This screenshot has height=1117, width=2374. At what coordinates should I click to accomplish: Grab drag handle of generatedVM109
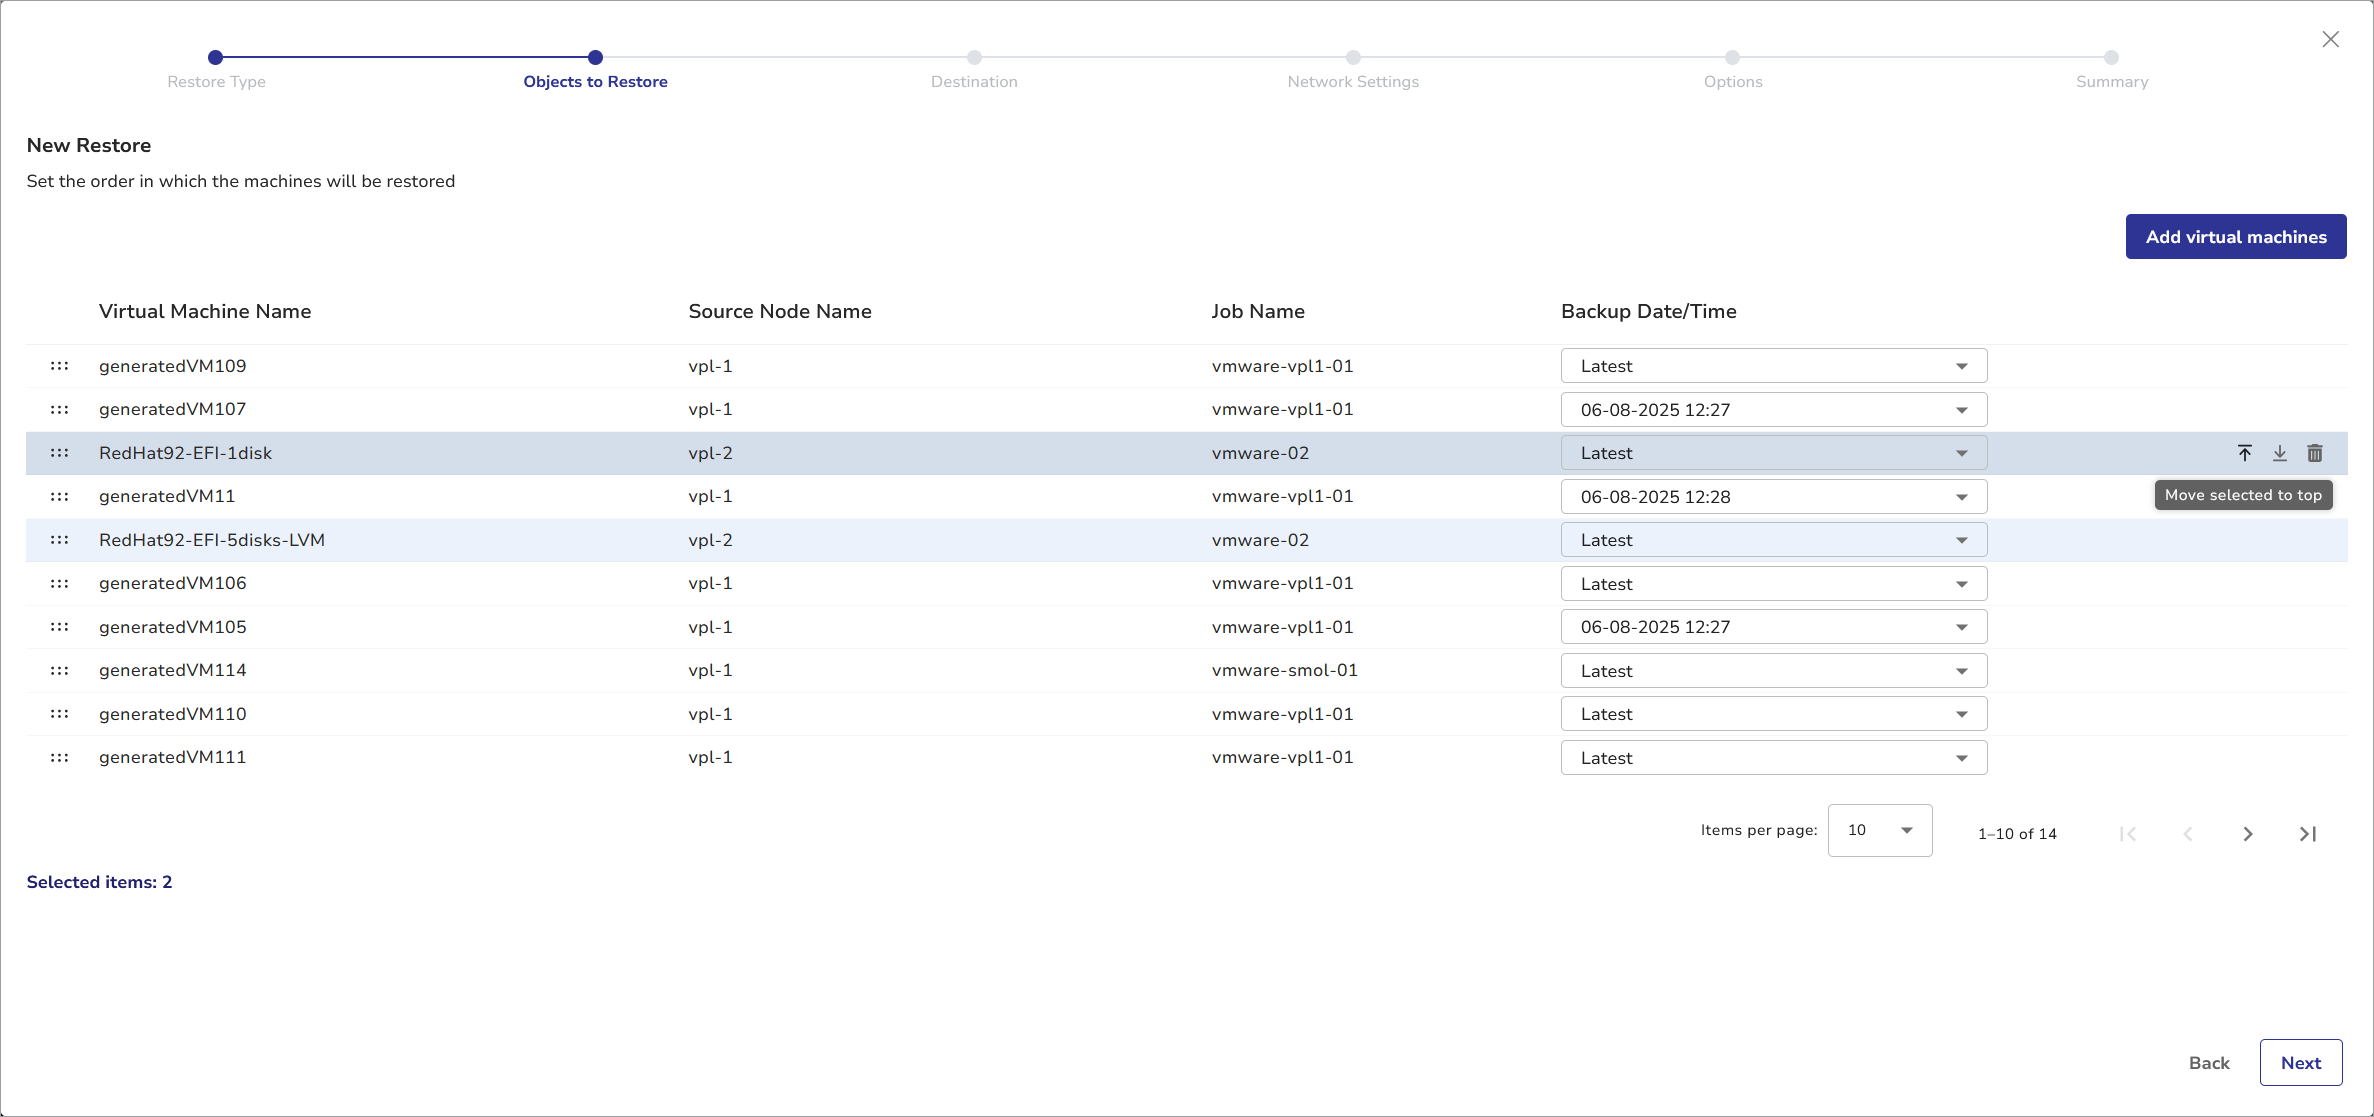(60, 366)
